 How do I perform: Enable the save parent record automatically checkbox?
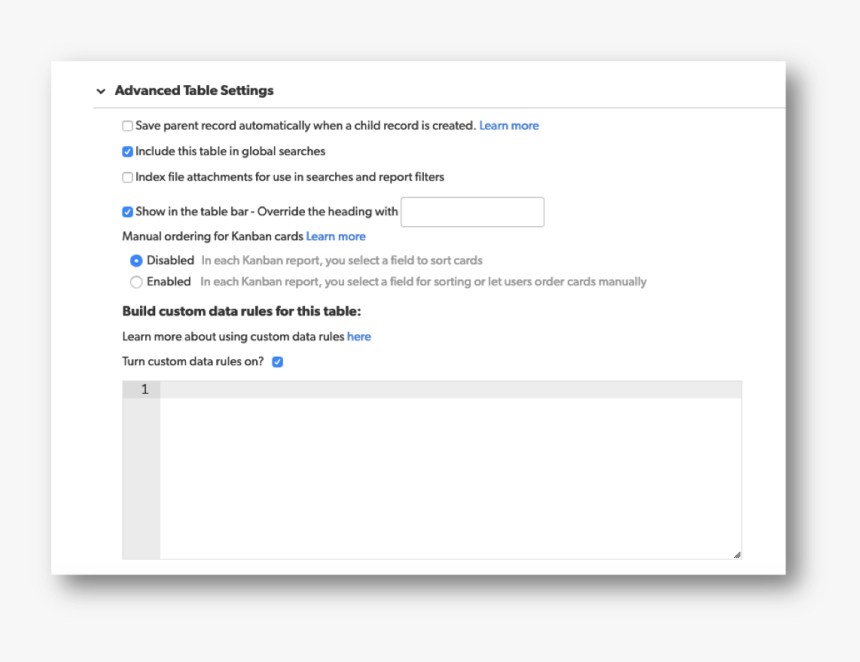coord(127,126)
